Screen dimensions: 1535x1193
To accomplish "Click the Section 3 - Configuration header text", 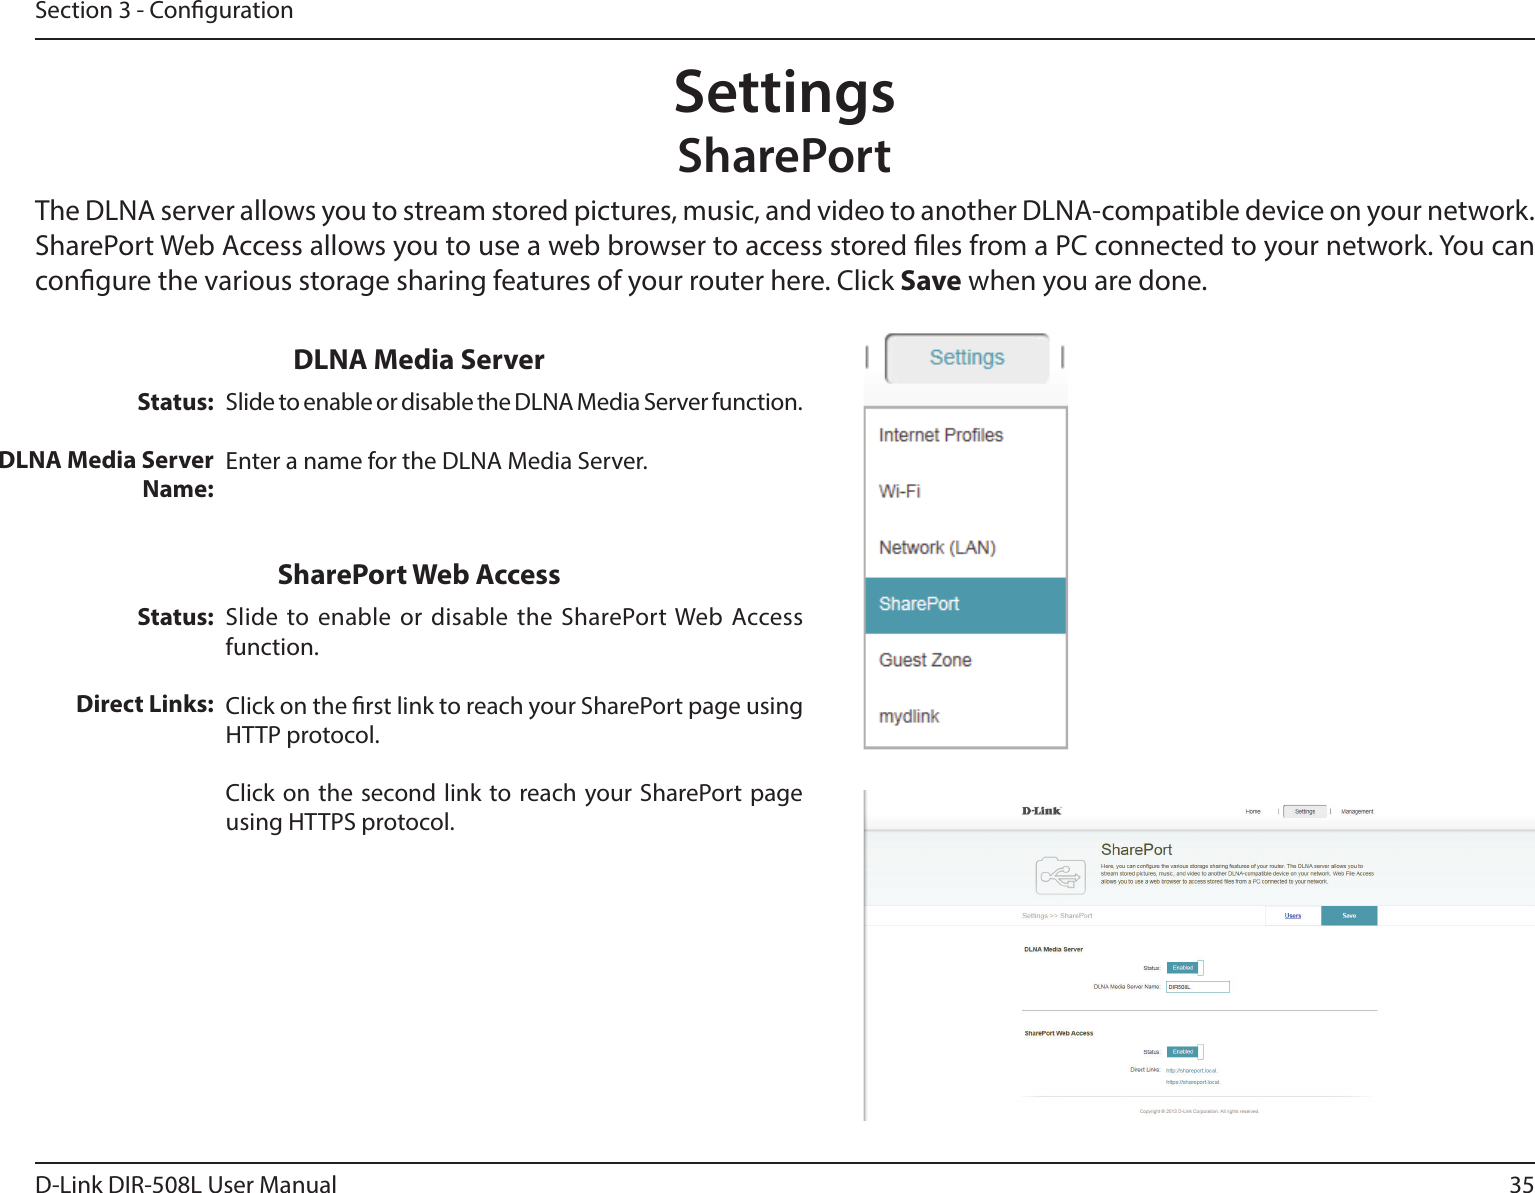I will (164, 11).
